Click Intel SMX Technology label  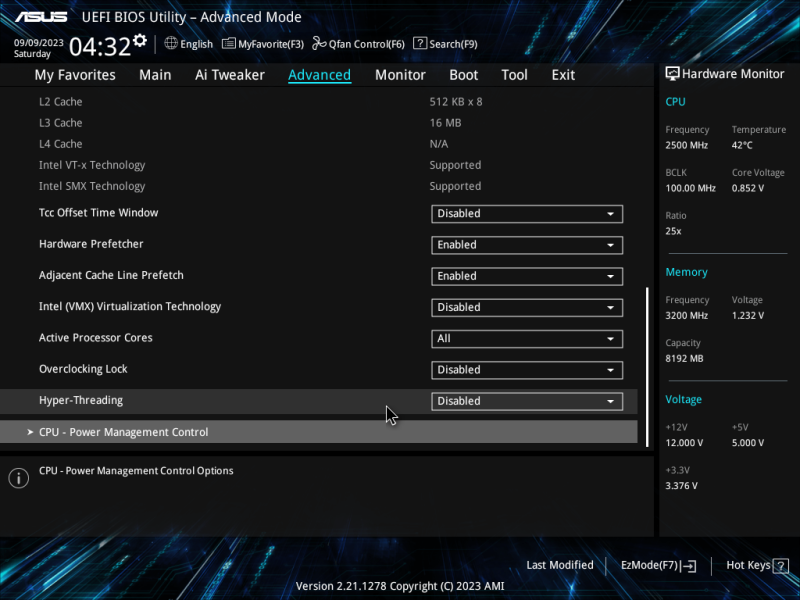[92, 186]
